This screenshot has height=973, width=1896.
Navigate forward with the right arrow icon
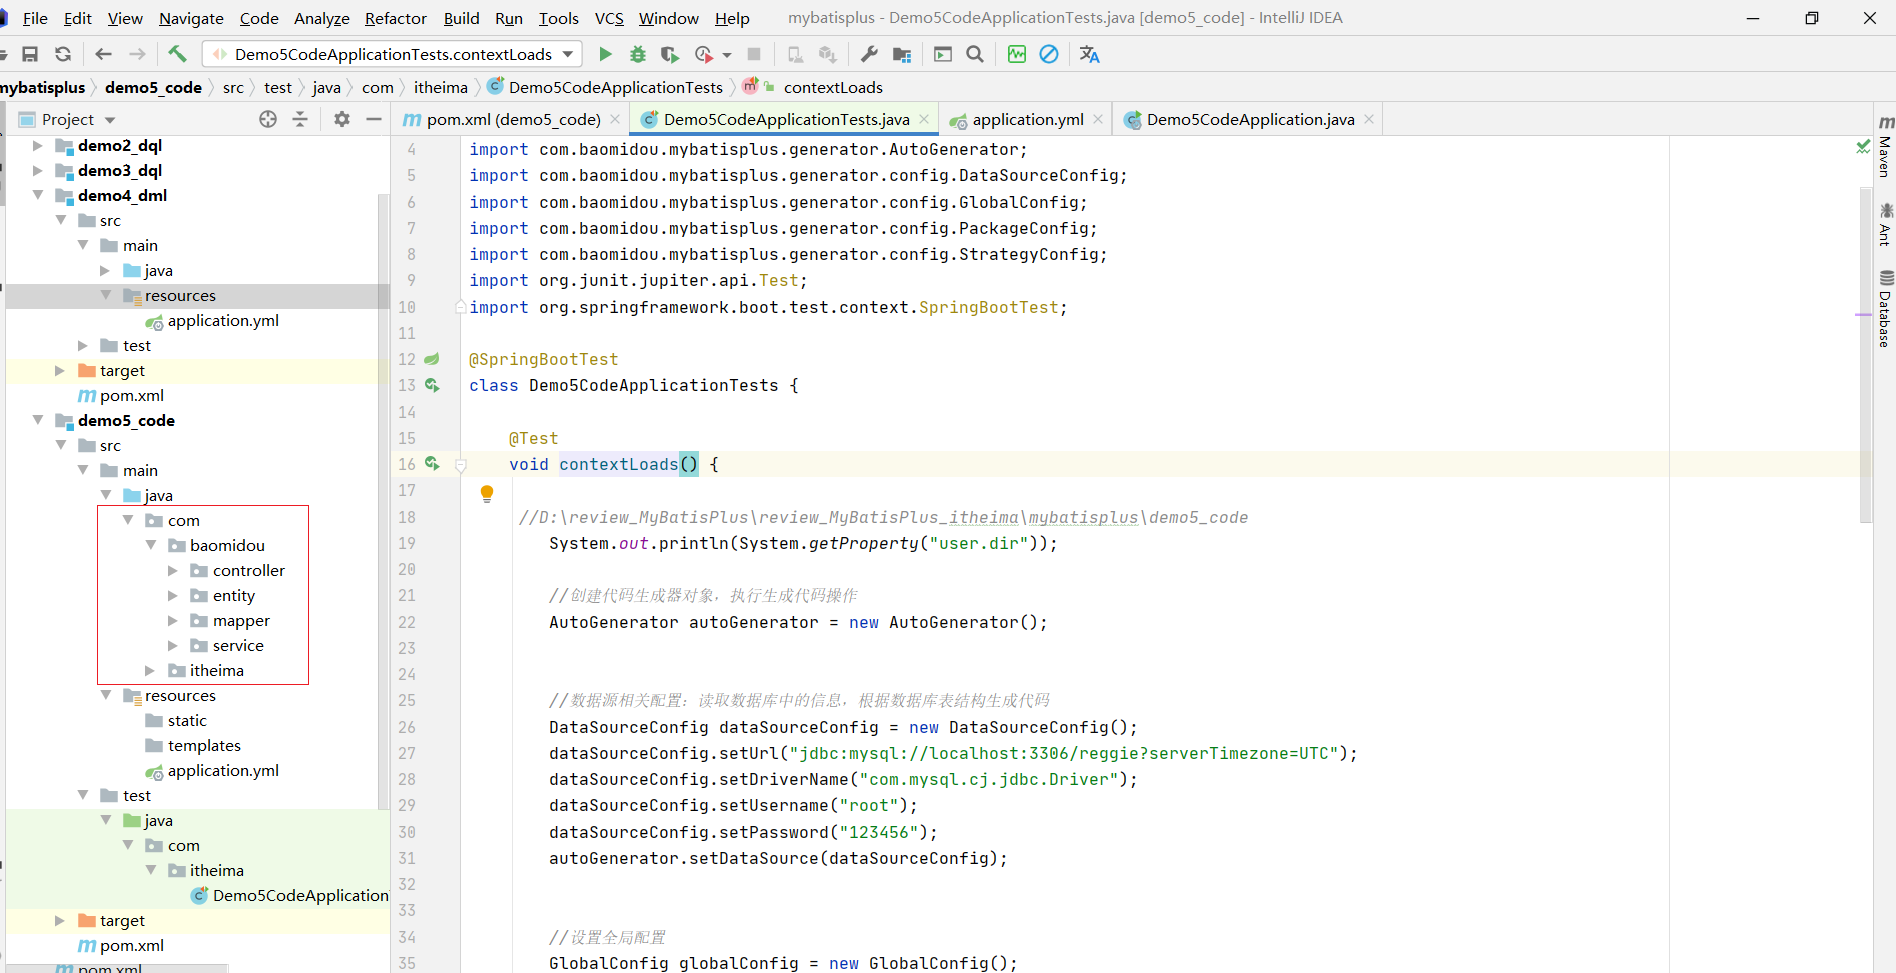(x=137, y=54)
